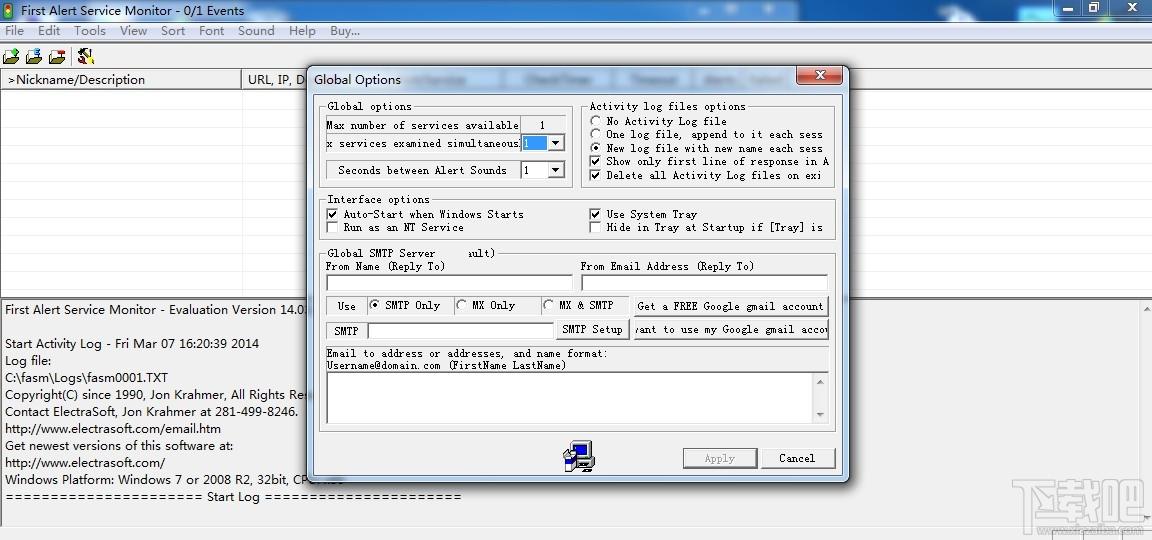Click the SMTP server text field
The width and height of the screenshot is (1152, 540).
pyautogui.click(x=461, y=331)
